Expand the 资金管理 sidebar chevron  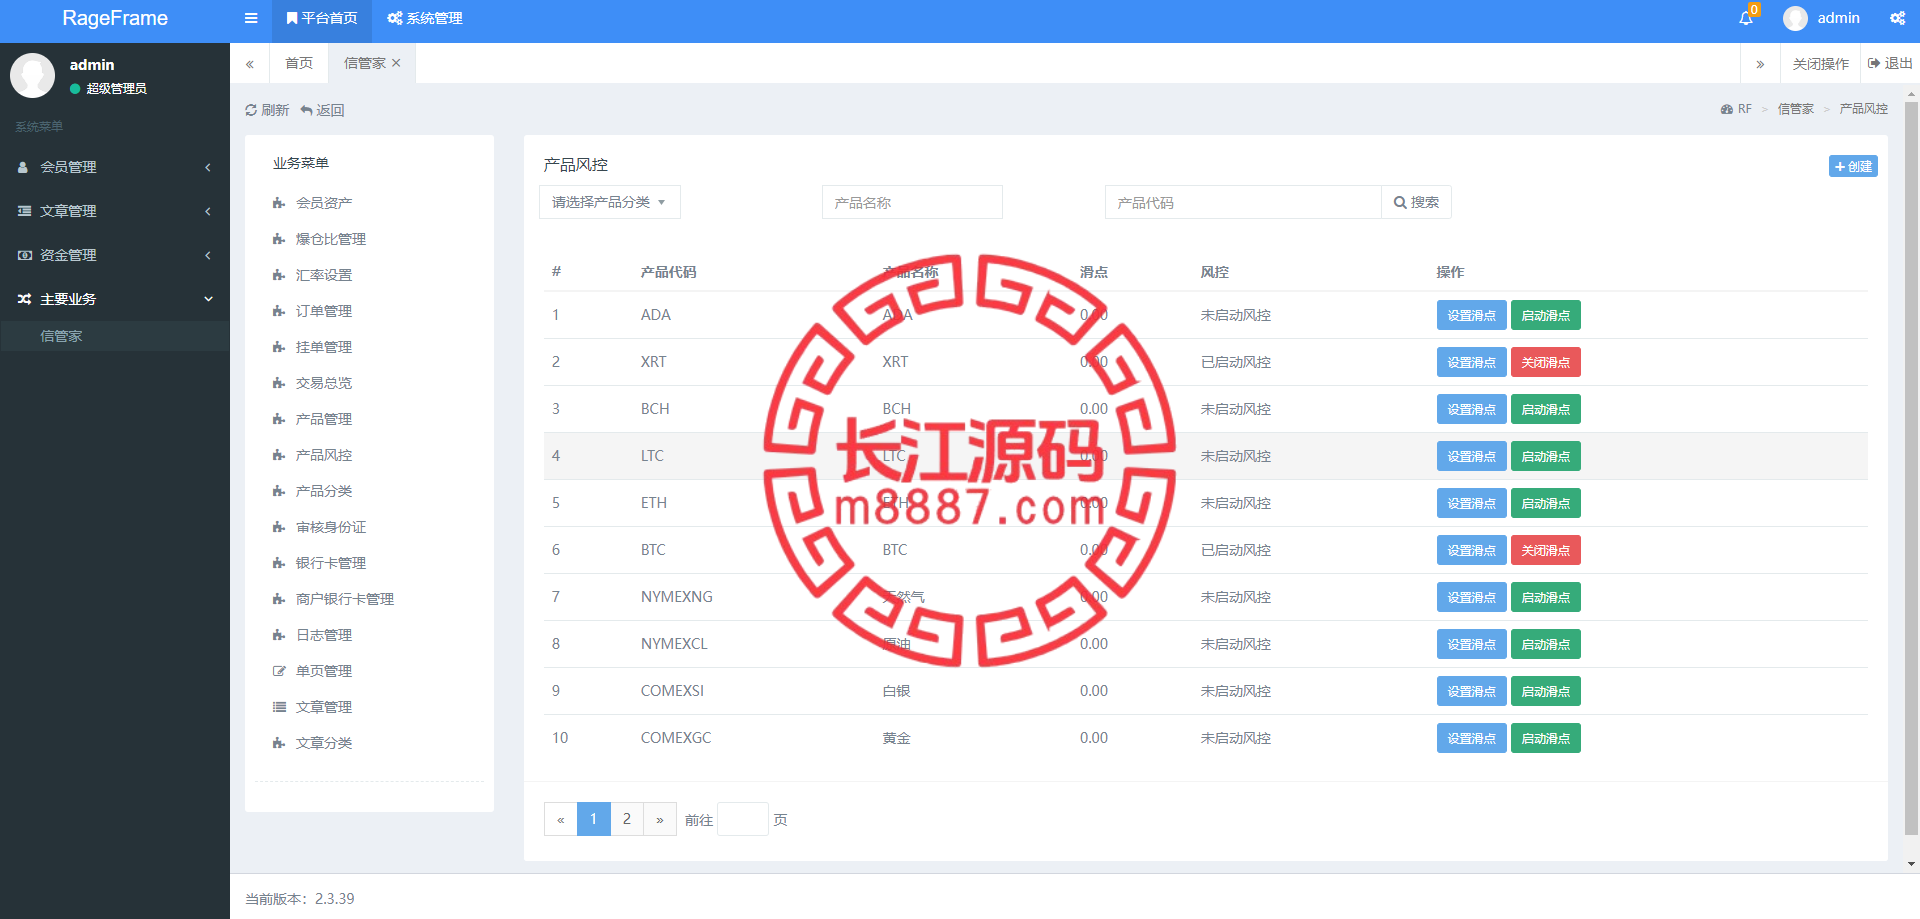[x=208, y=255]
